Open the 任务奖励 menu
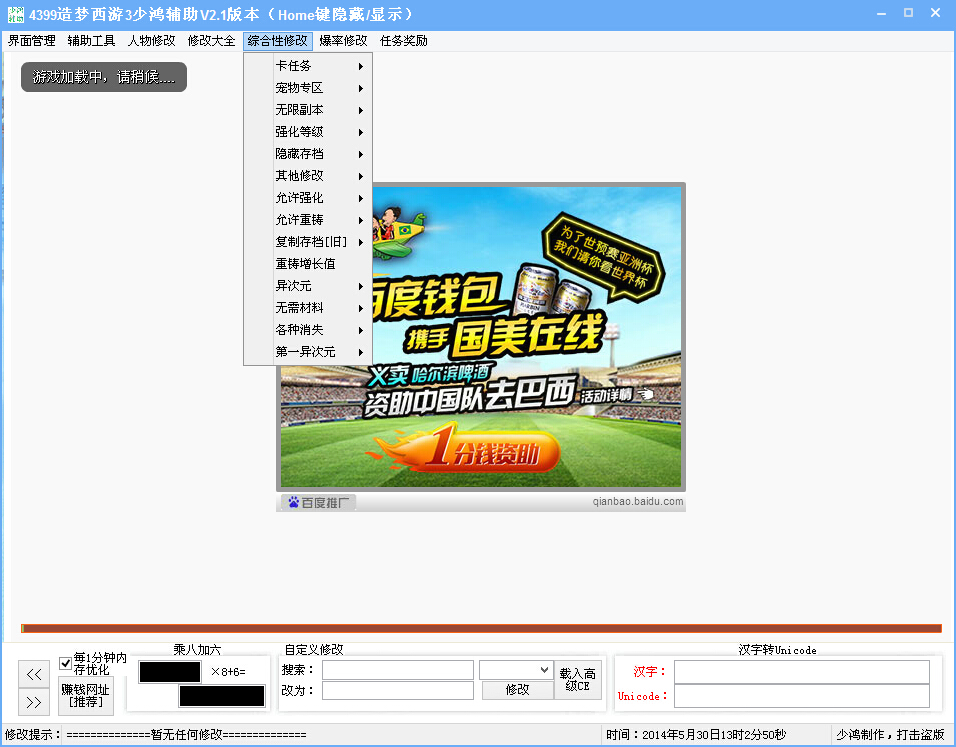956x747 pixels. tap(404, 41)
